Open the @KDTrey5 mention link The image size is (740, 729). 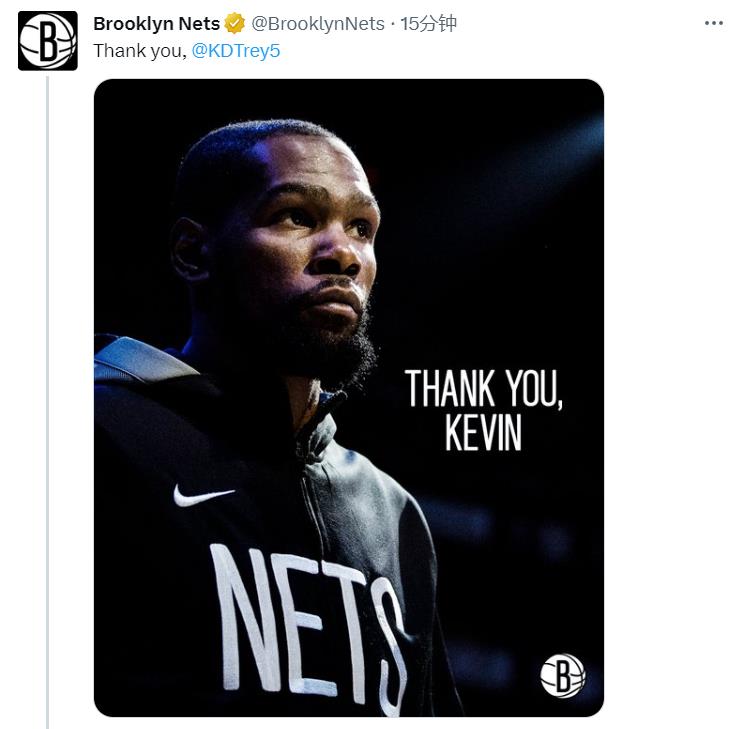click(236, 50)
